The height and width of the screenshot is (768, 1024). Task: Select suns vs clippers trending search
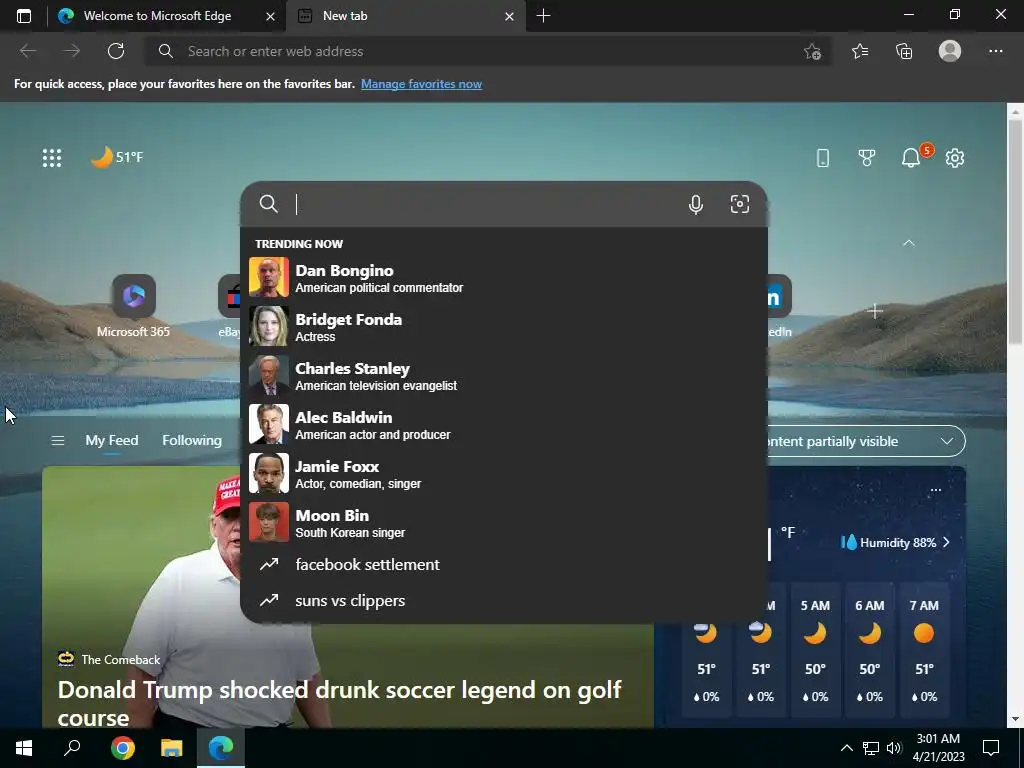coord(504,600)
